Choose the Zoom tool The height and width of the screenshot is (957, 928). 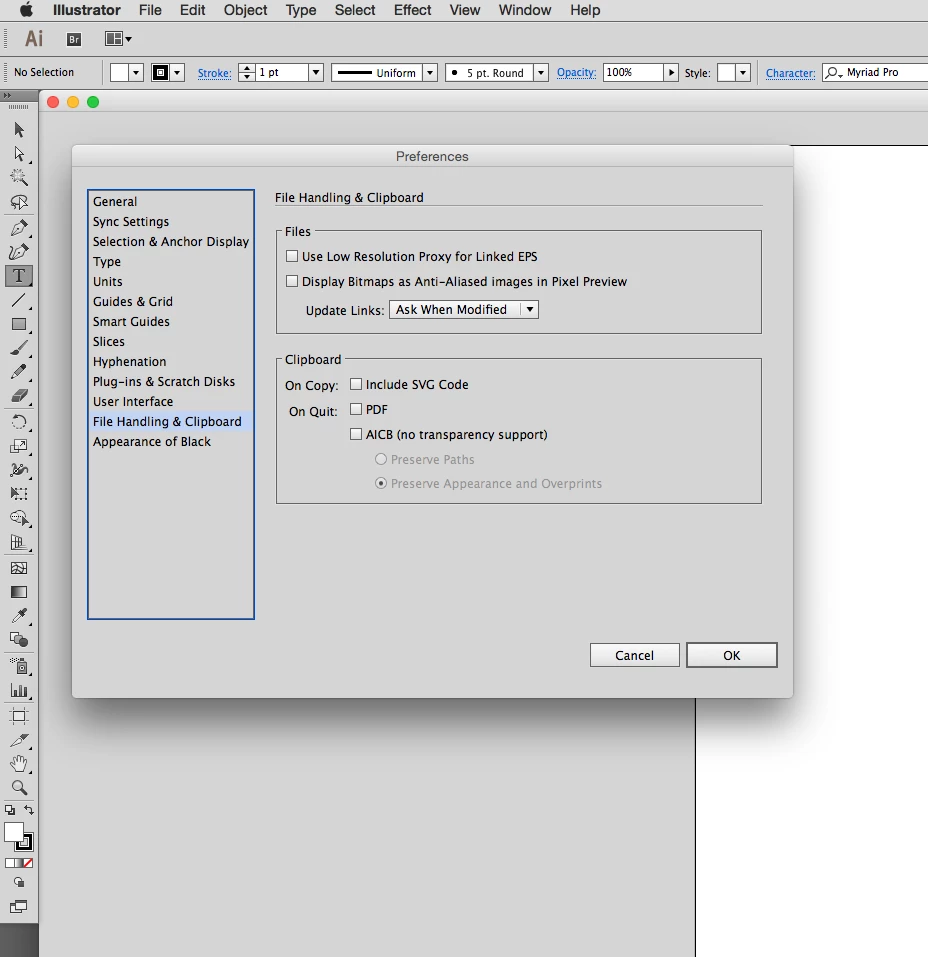point(19,787)
